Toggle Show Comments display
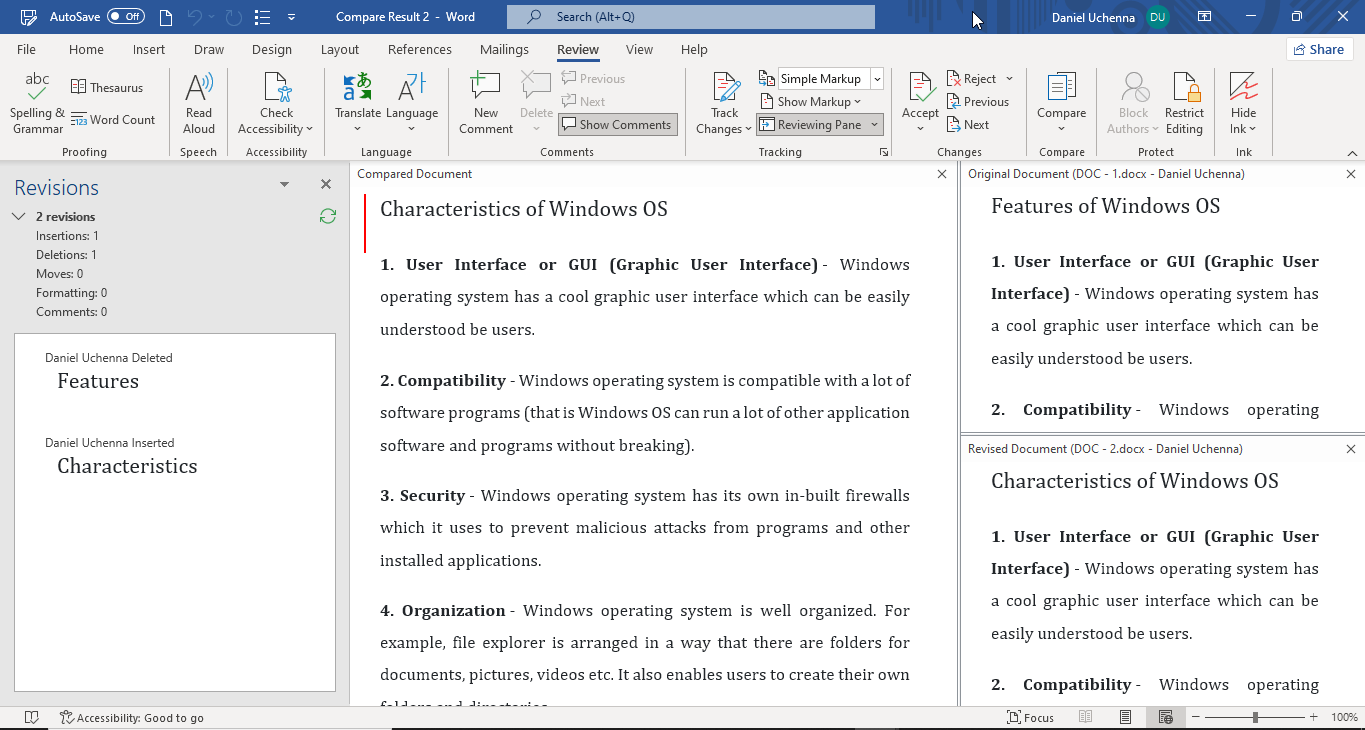This screenshot has height=730, width=1365. tap(617, 124)
